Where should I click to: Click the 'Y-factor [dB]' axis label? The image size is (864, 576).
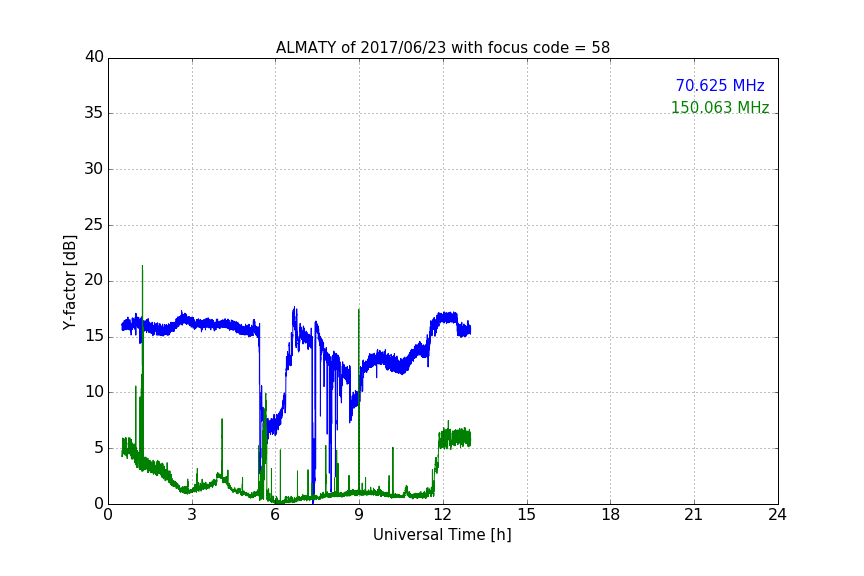point(69,282)
